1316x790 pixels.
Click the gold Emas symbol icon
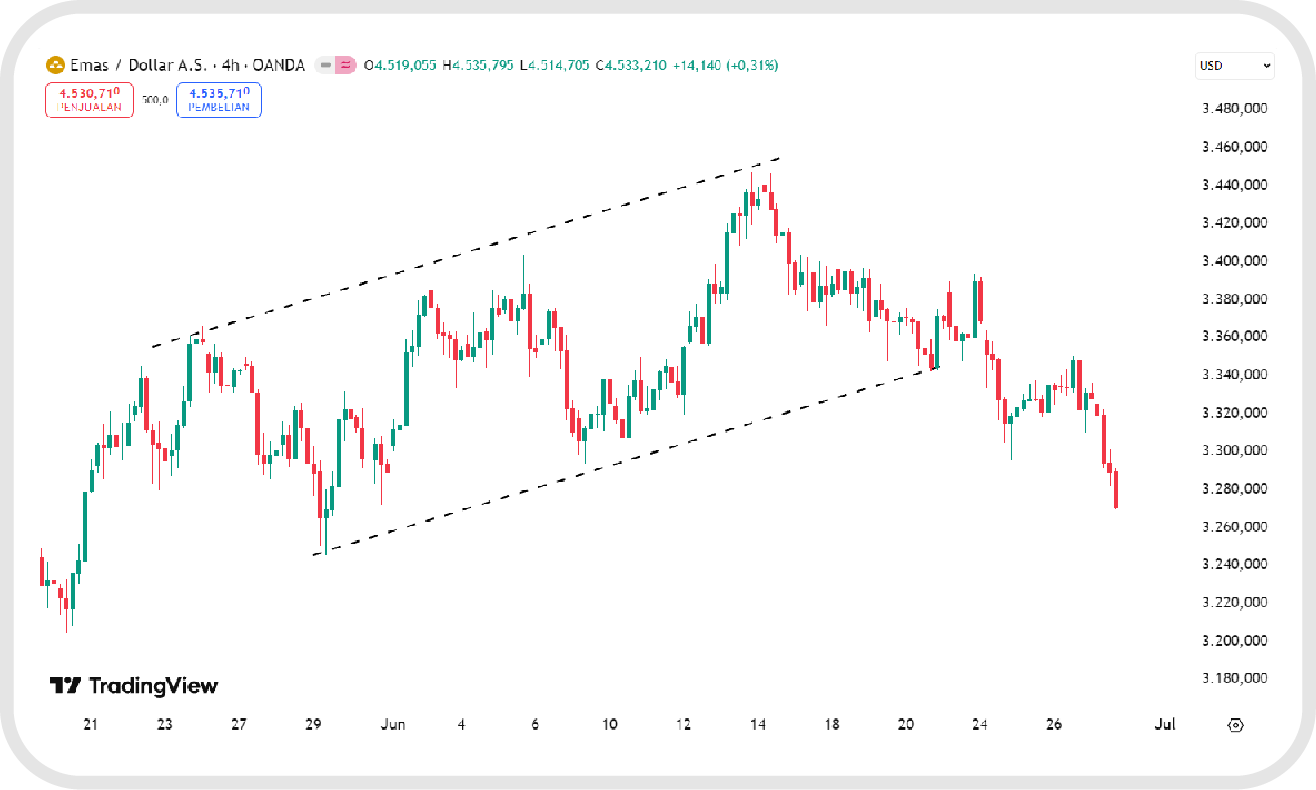pos(55,66)
